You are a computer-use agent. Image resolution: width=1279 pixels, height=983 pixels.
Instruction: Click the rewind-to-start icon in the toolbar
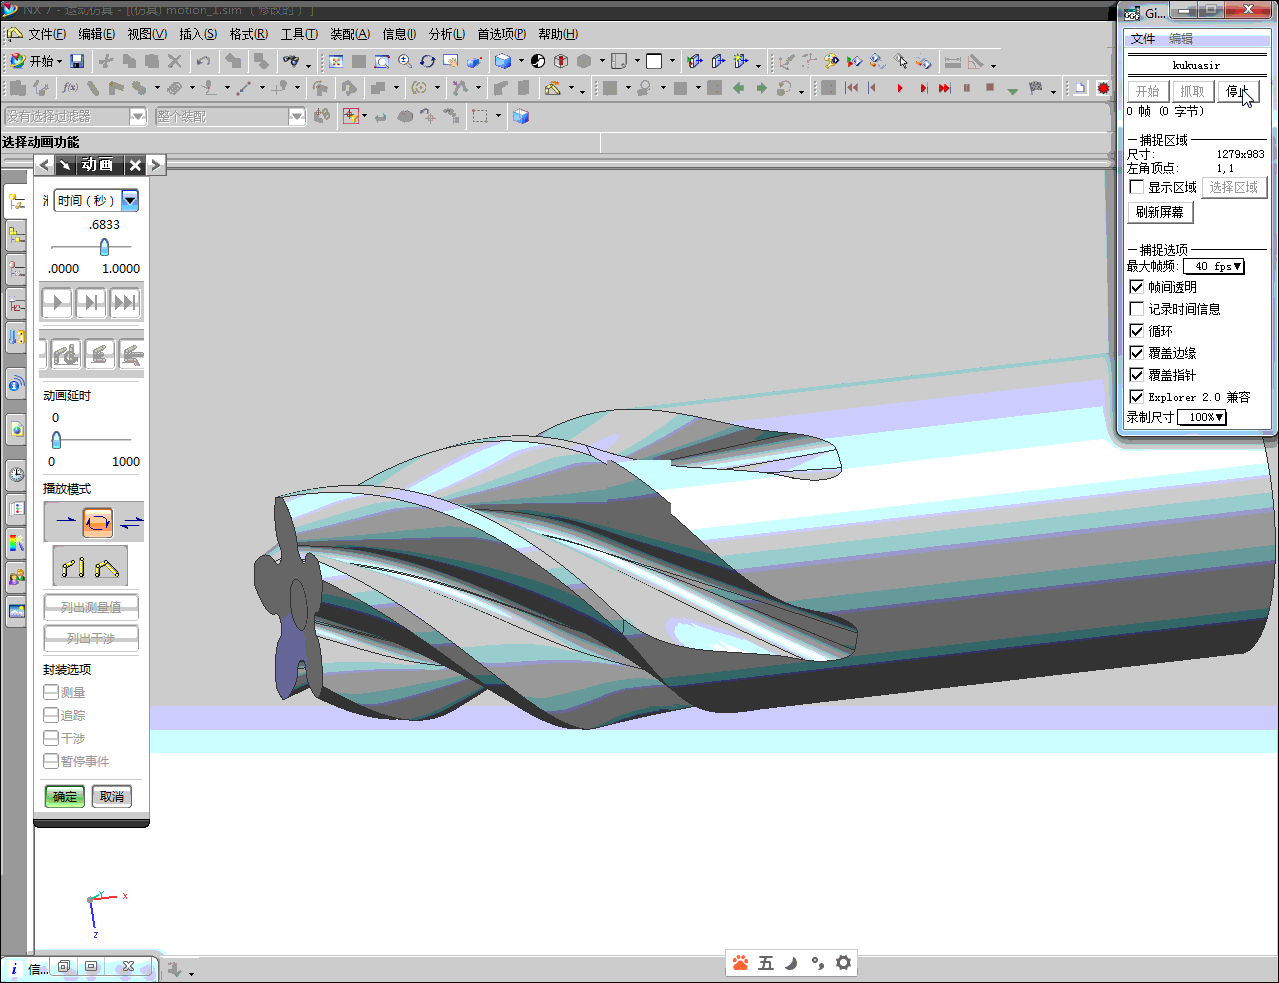click(x=851, y=88)
